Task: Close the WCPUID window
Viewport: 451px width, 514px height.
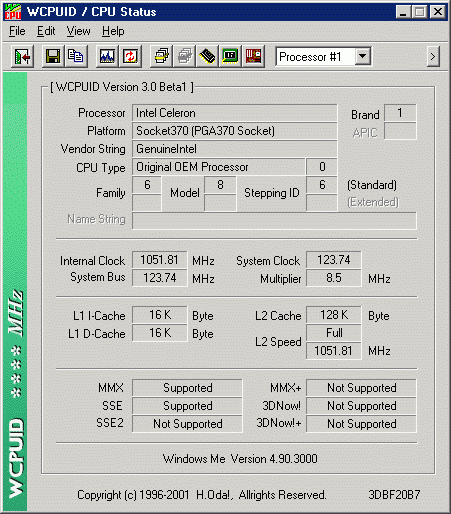Action: (438, 12)
